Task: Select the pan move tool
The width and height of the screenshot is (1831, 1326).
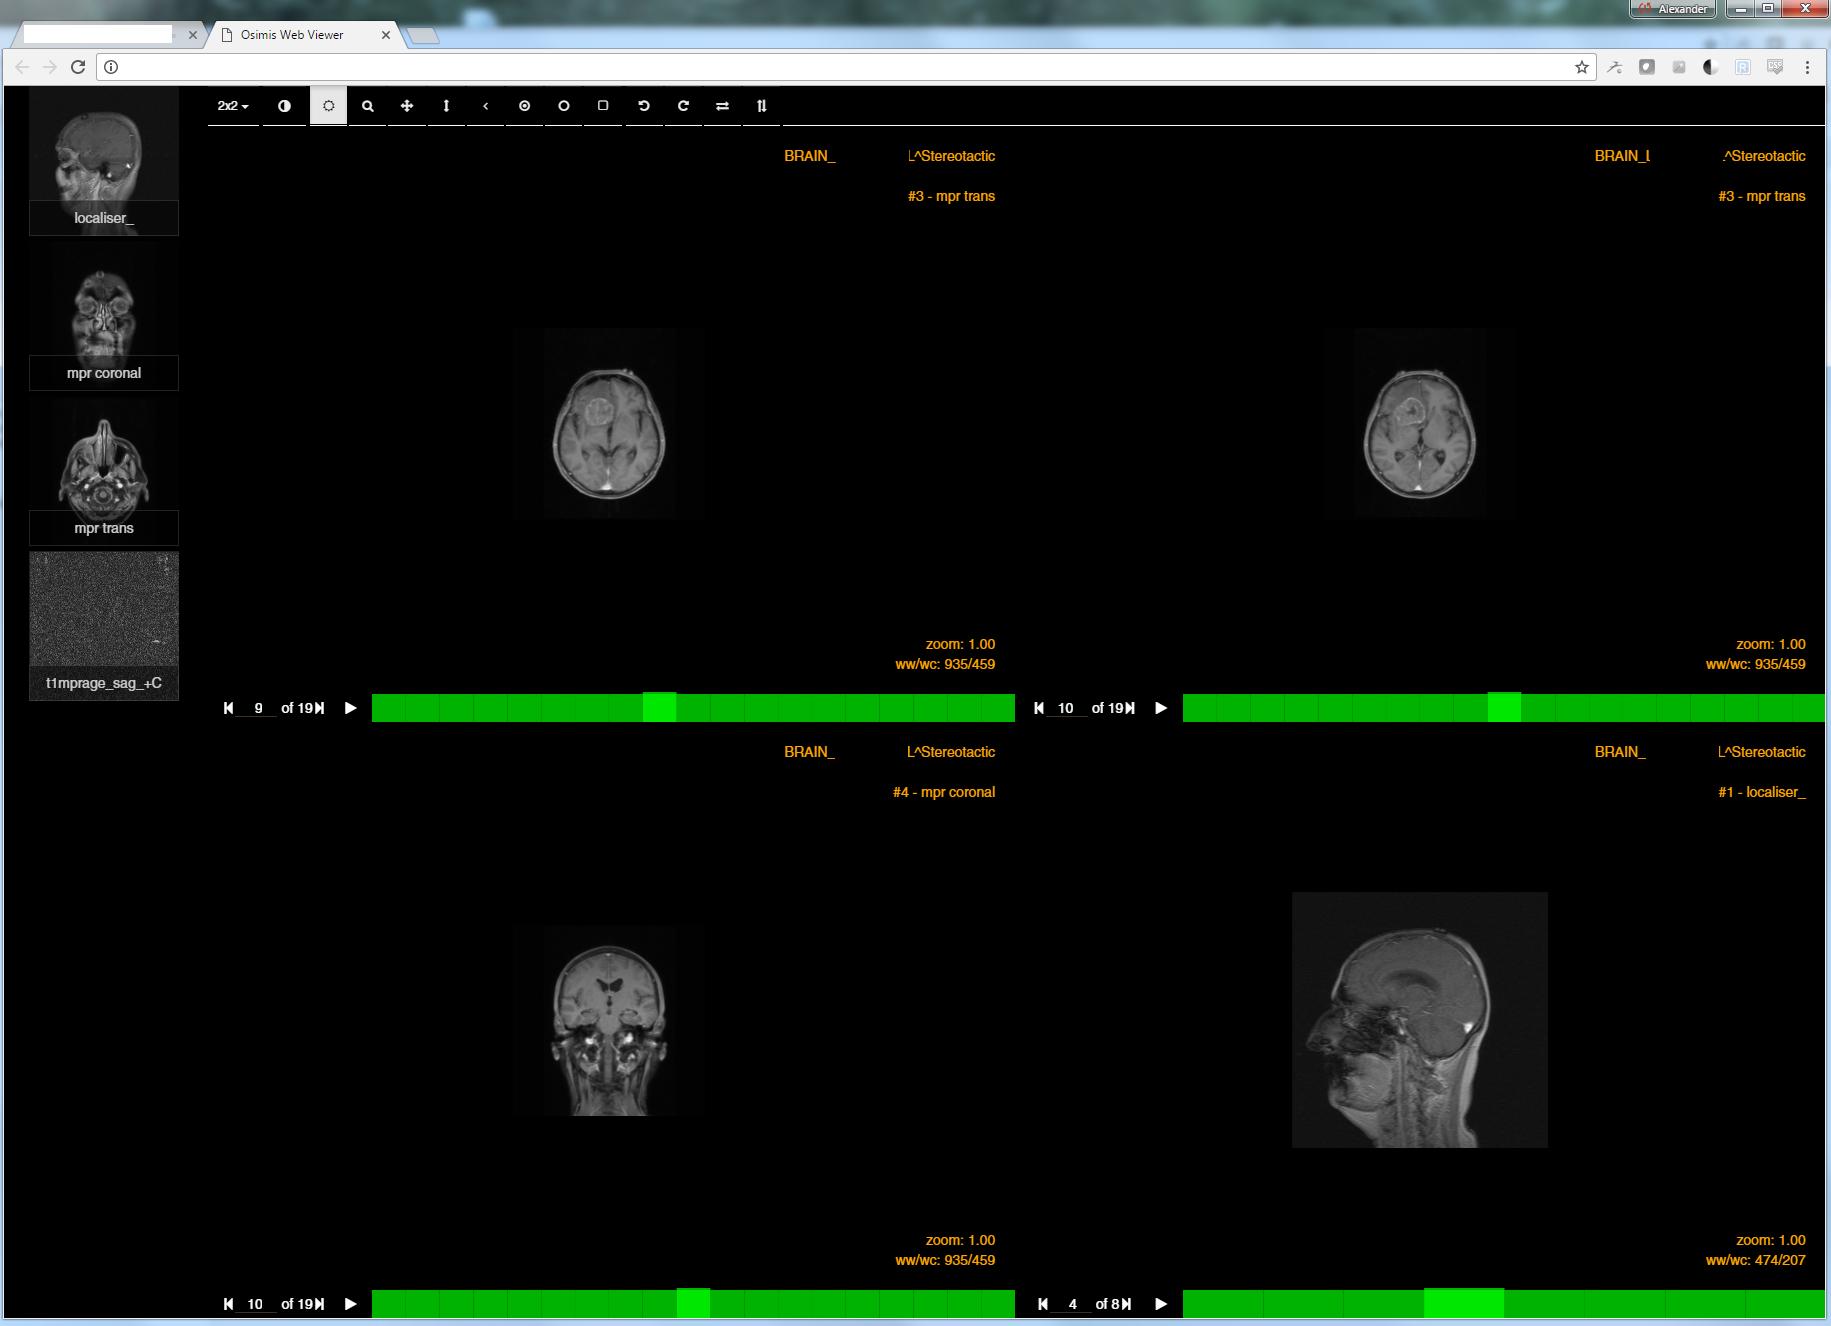Action: coord(407,106)
